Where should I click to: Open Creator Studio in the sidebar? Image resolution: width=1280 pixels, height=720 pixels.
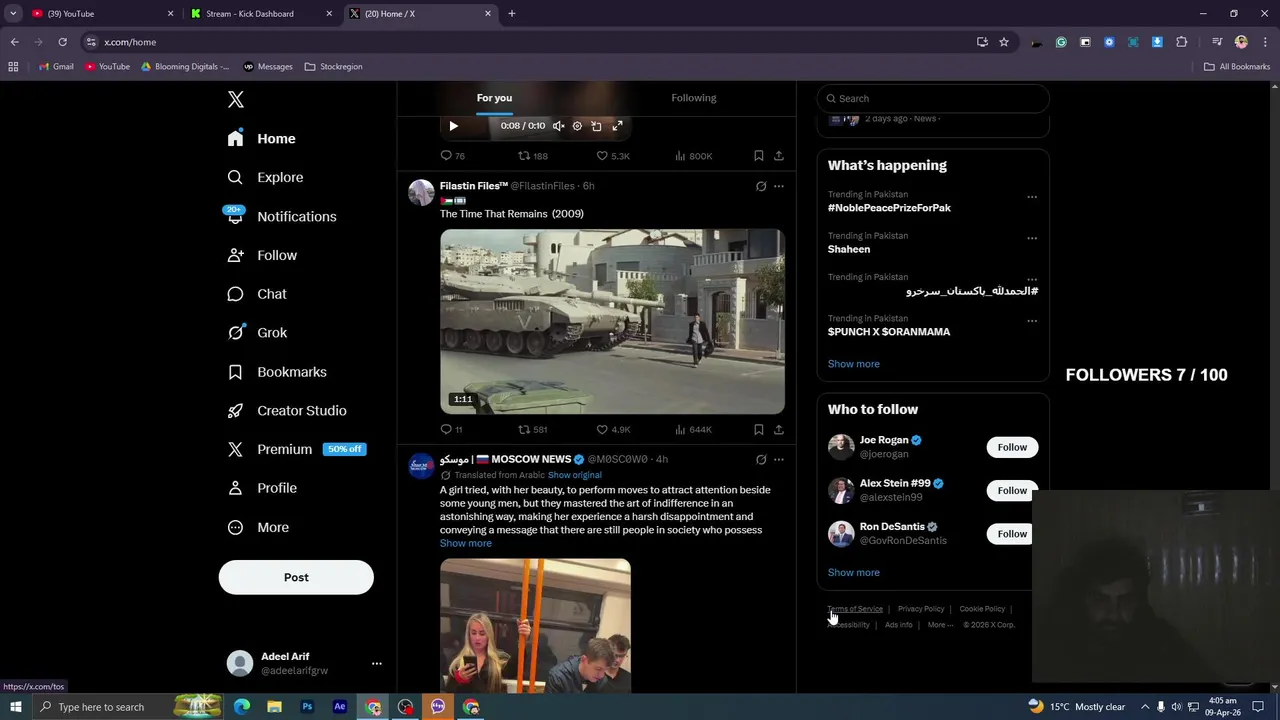click(287, 411)
